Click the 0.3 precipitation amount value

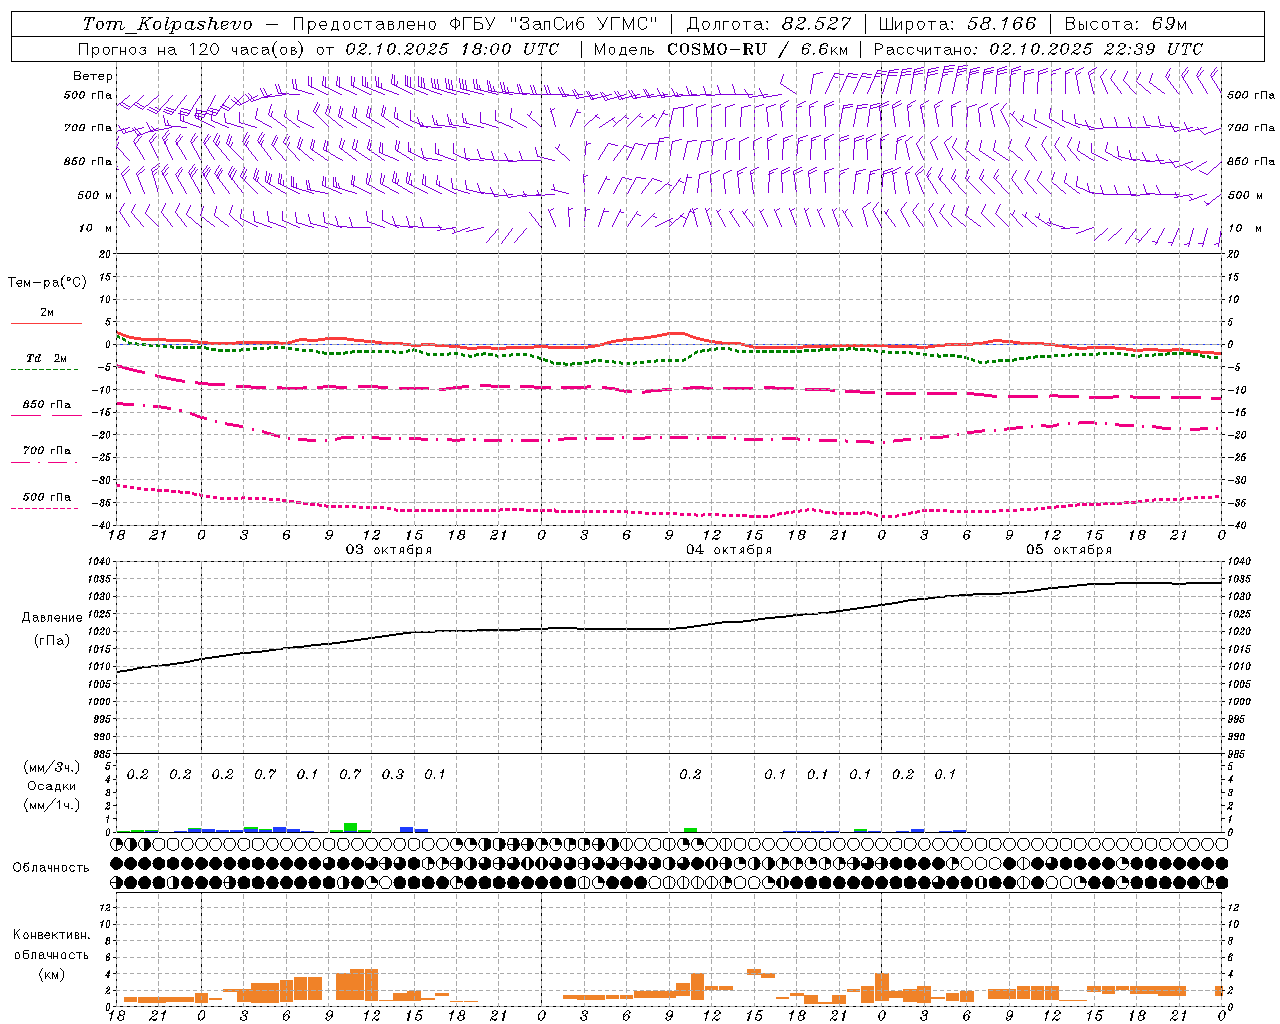pos(393,774)
